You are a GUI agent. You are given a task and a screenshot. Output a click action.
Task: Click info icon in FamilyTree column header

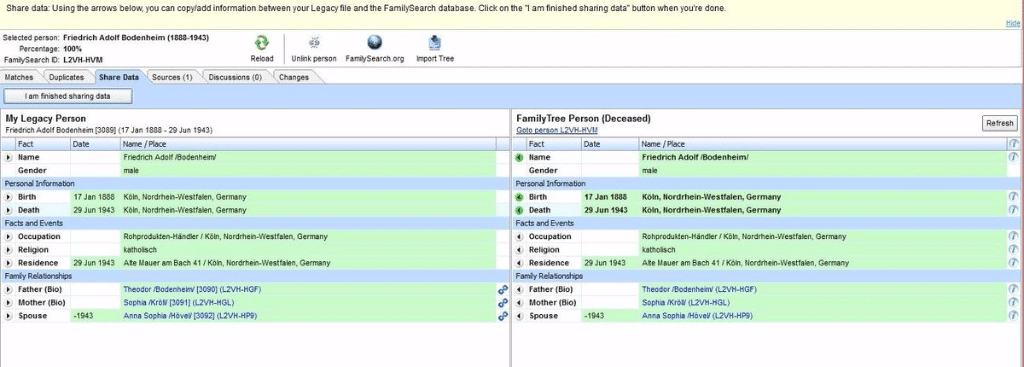point(1014,144)
